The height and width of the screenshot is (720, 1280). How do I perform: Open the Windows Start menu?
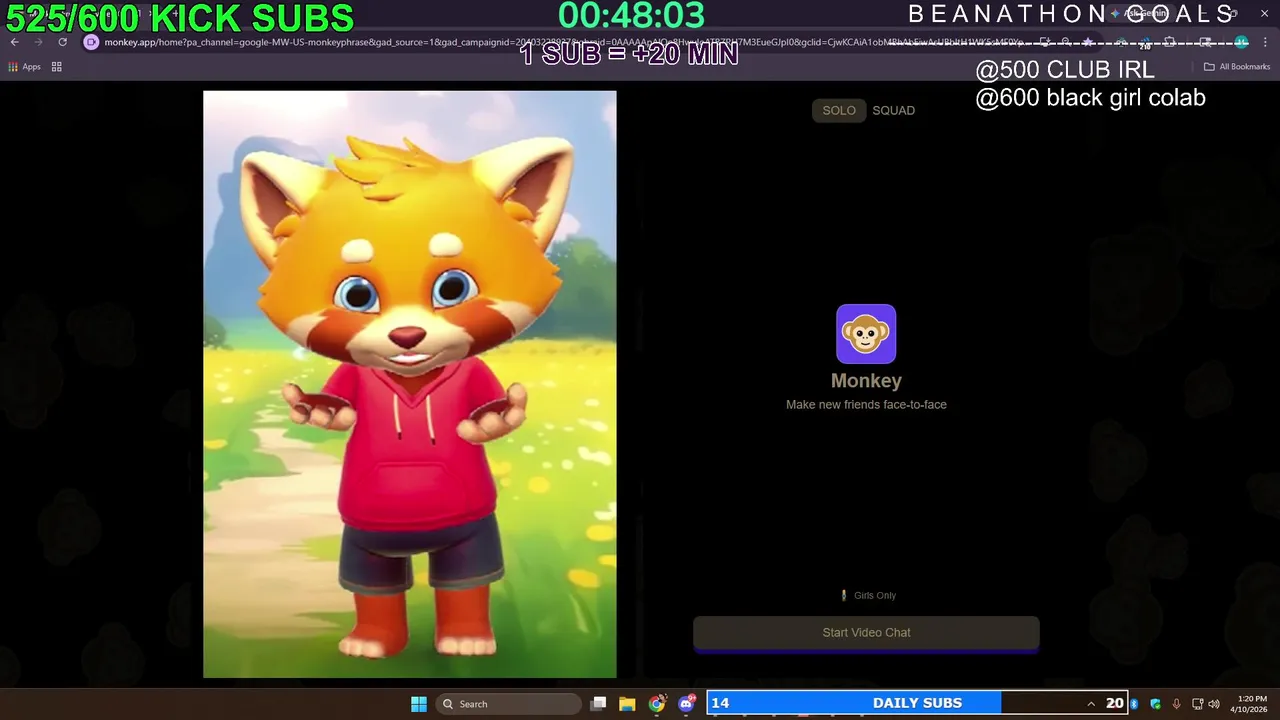[x=419, y=704]
